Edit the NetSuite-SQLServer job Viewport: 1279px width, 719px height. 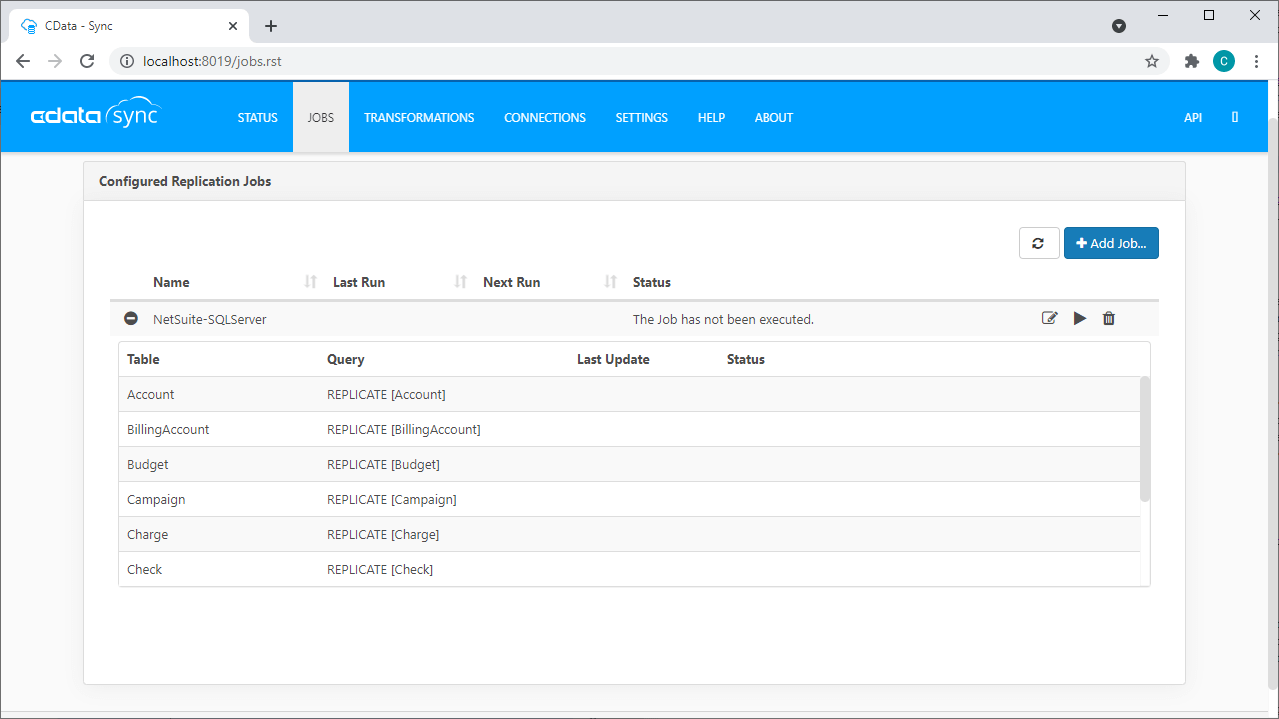pos(1049,319)
